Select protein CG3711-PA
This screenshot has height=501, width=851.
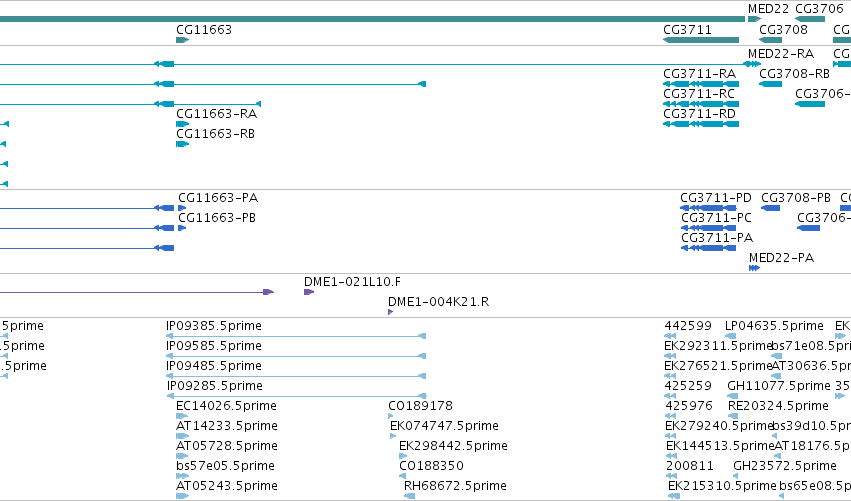coord(717,238)
